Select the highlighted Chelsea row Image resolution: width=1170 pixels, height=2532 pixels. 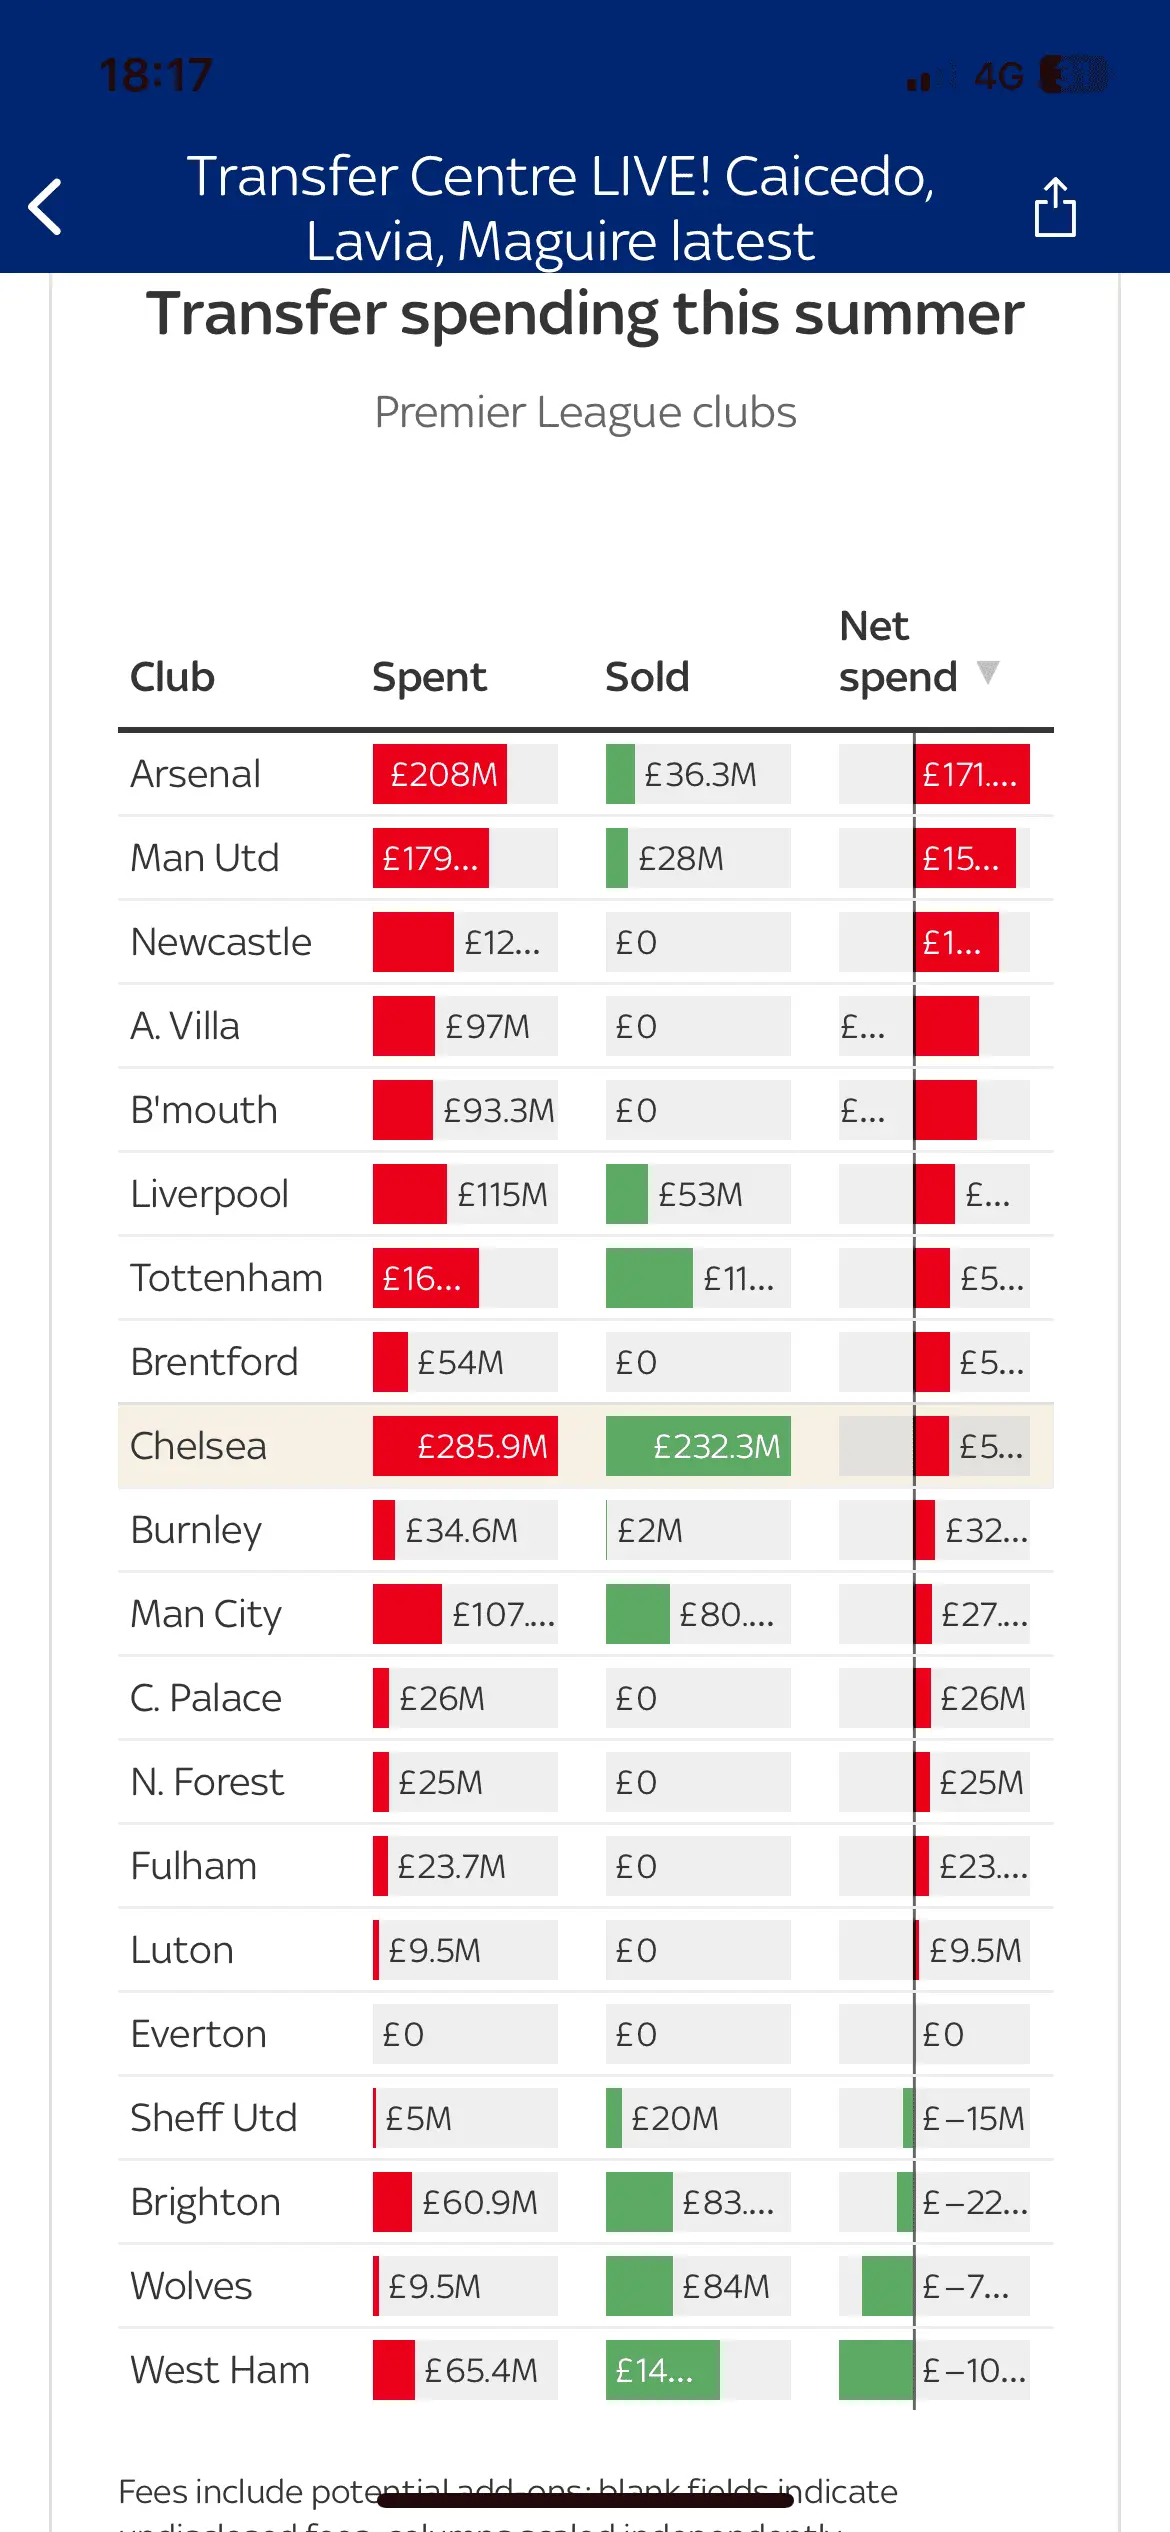point(198,1446)
